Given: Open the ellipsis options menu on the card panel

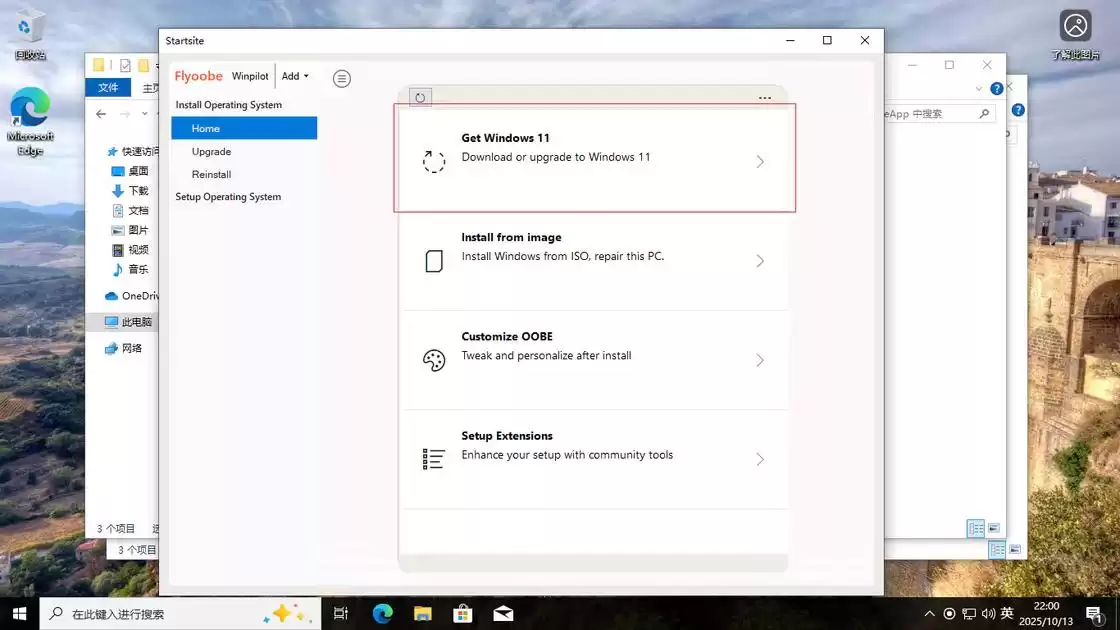Looking at the screenshot, I should 765,97.
